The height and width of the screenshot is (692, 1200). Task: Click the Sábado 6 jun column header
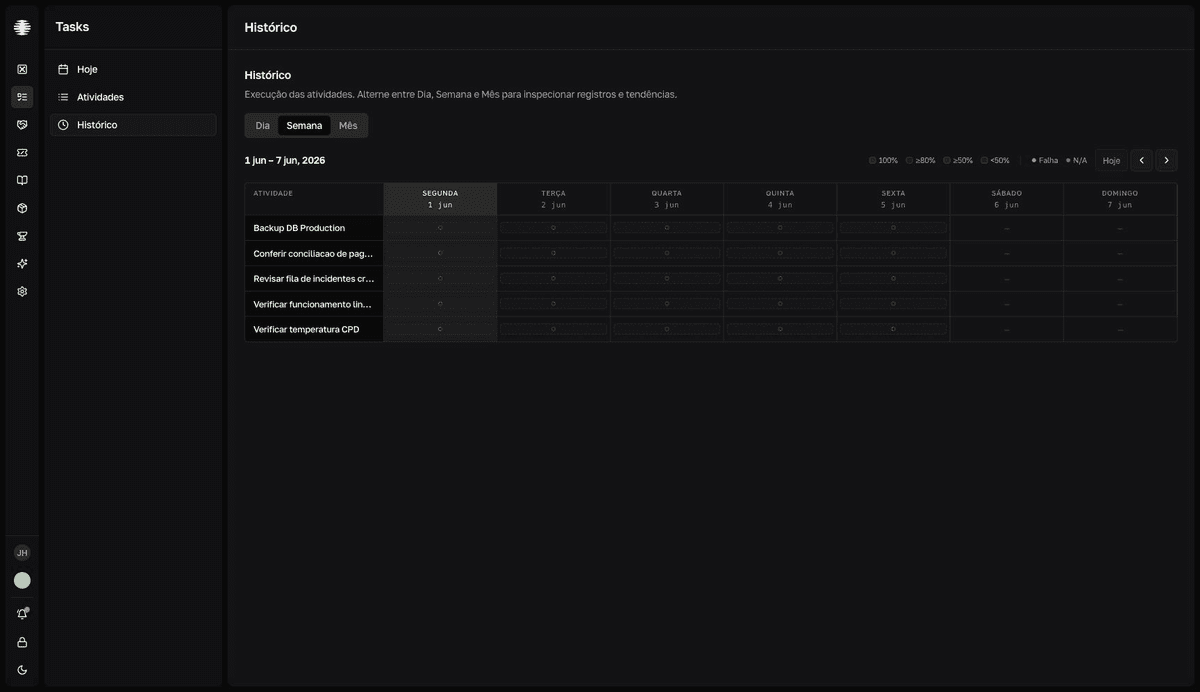point(1007,199)
